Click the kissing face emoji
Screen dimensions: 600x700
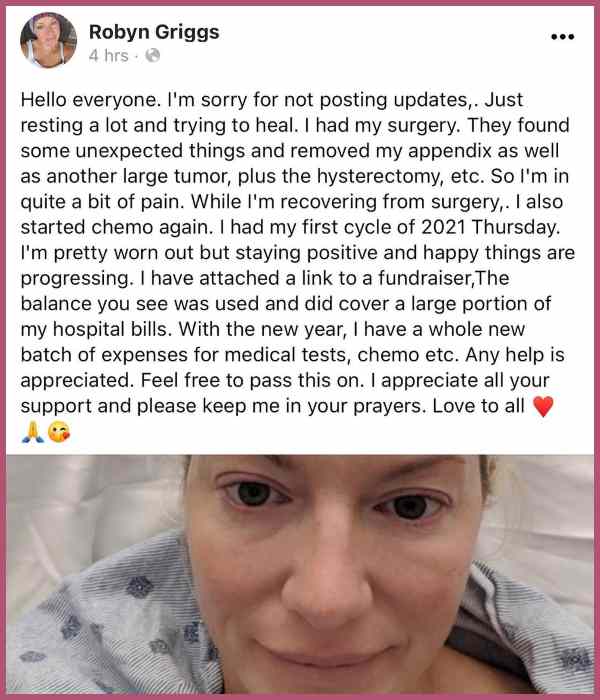coord(59,432)
